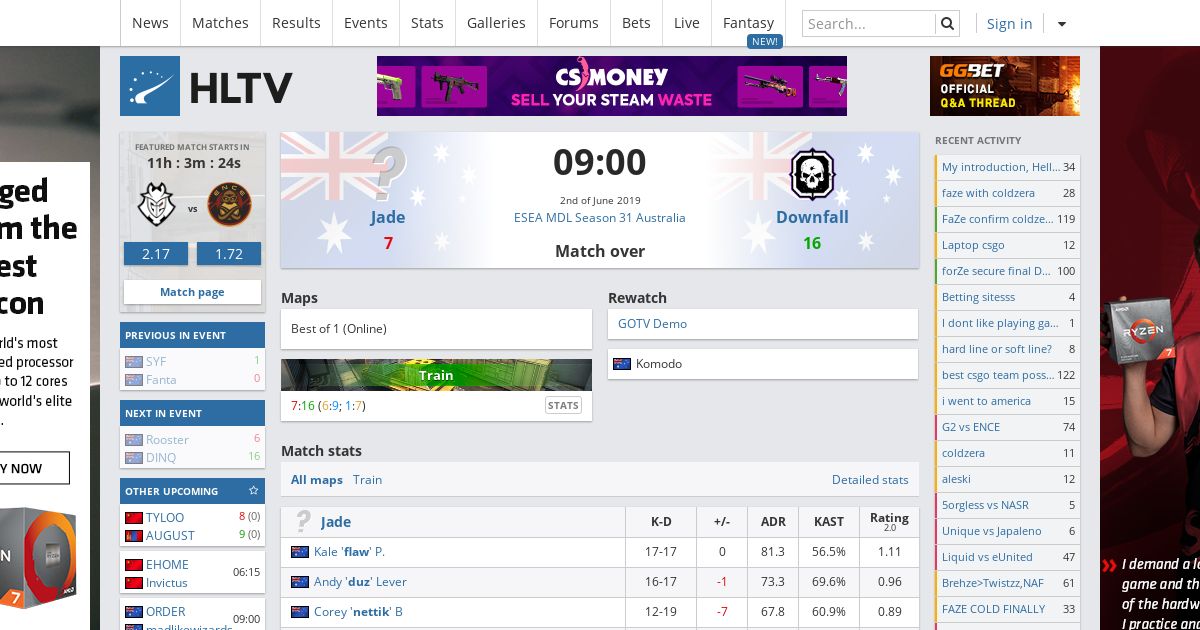Open the Events menu item

coord(366,23)
